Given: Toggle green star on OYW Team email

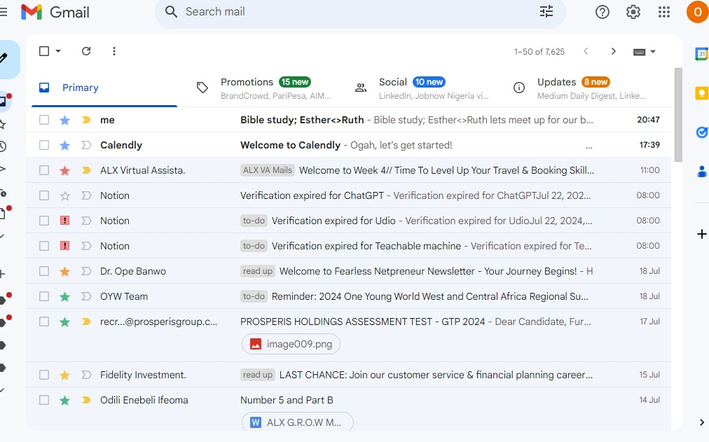Looking at the screenshot, I should coord(65,296).
